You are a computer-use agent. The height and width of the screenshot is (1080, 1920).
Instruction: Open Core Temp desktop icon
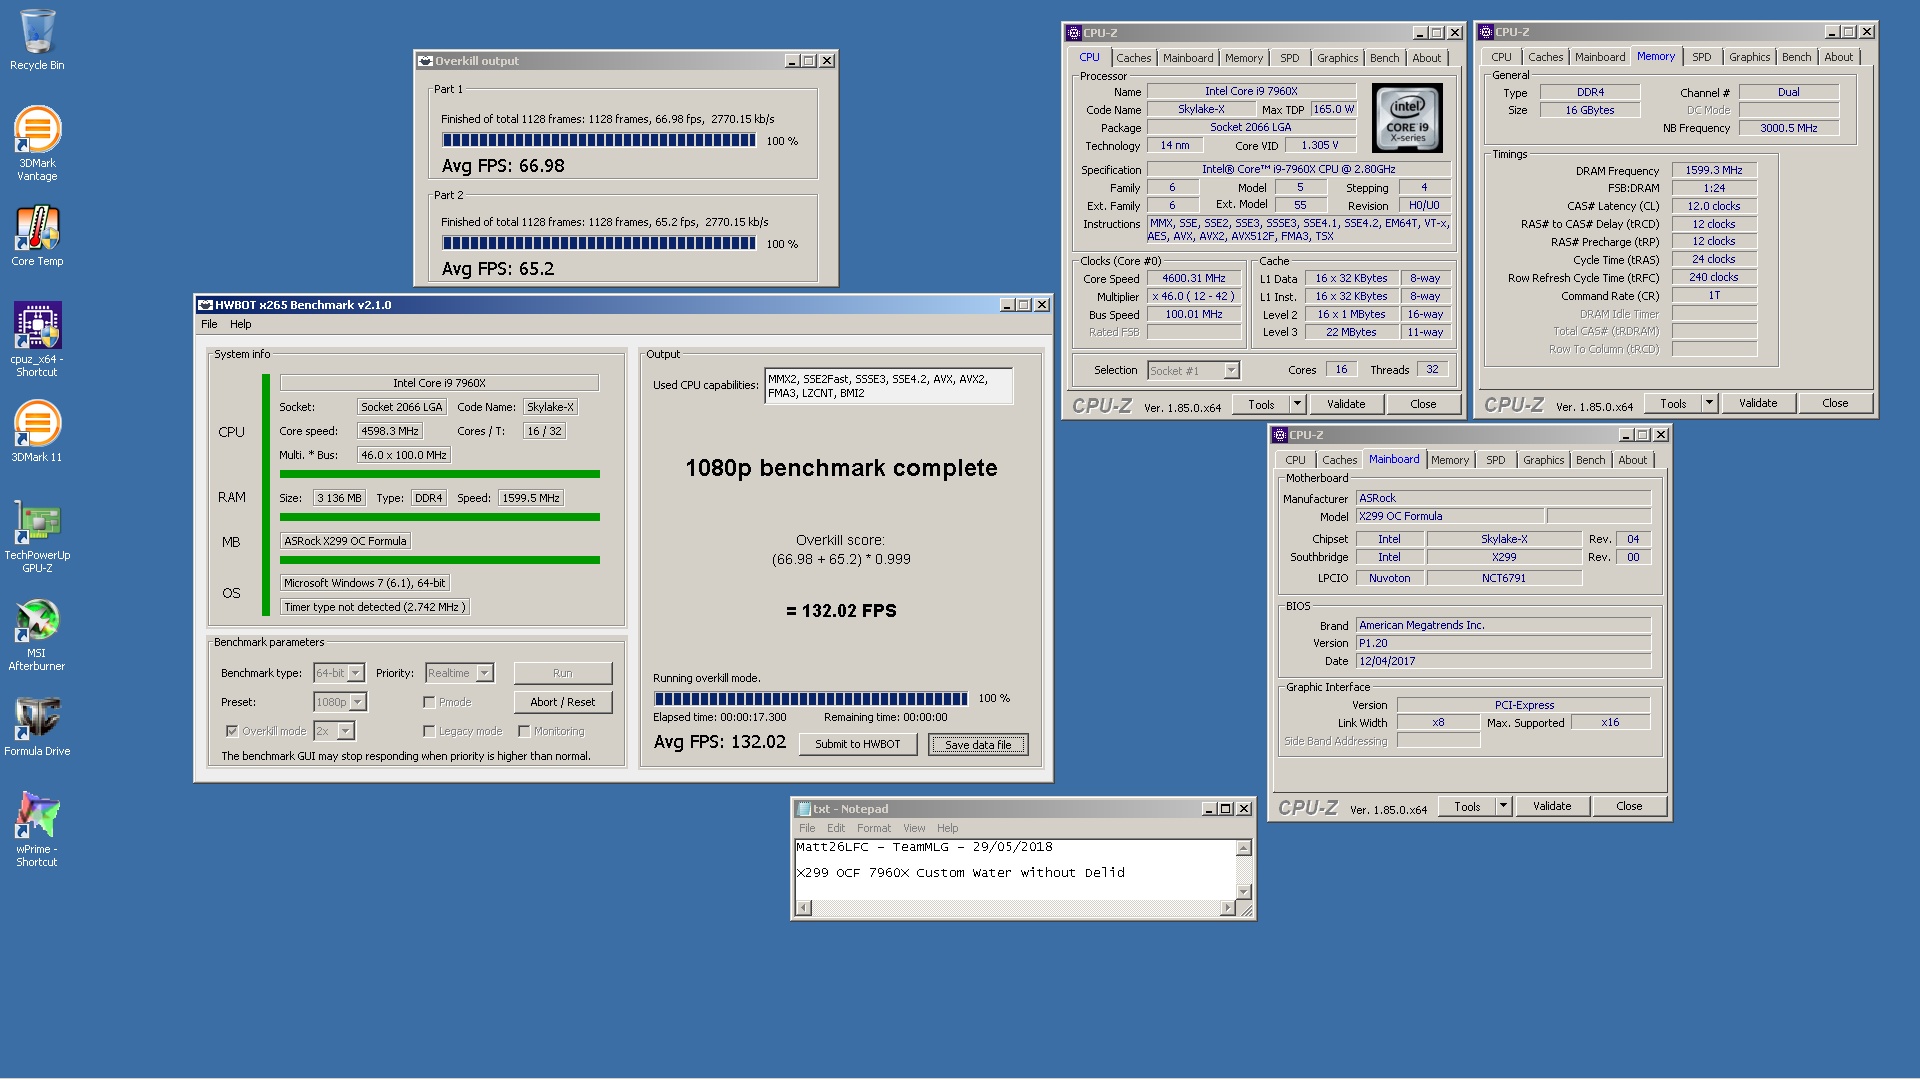click(37, 236)
